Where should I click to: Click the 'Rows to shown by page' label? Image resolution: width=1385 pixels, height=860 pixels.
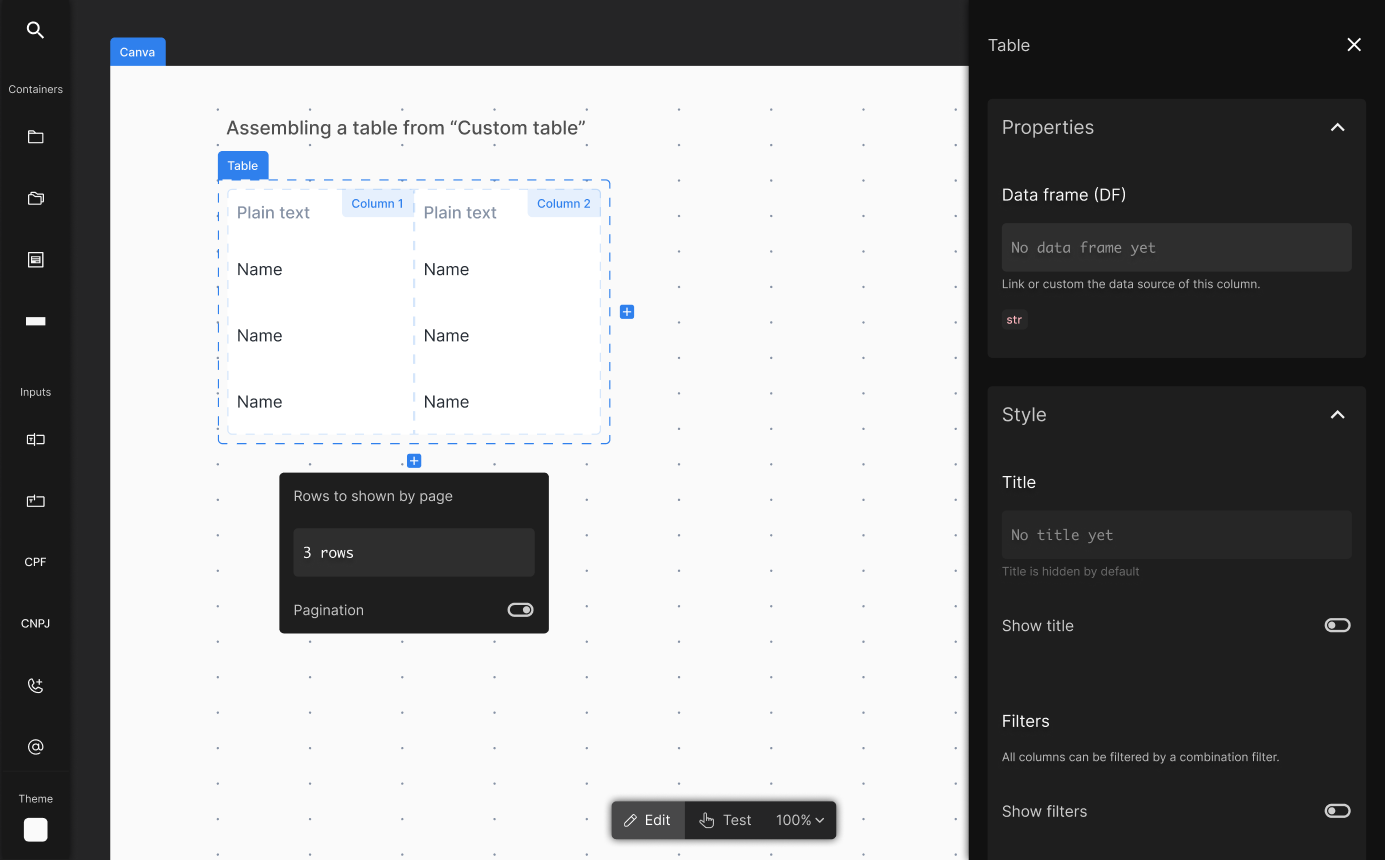pos(373,496)
